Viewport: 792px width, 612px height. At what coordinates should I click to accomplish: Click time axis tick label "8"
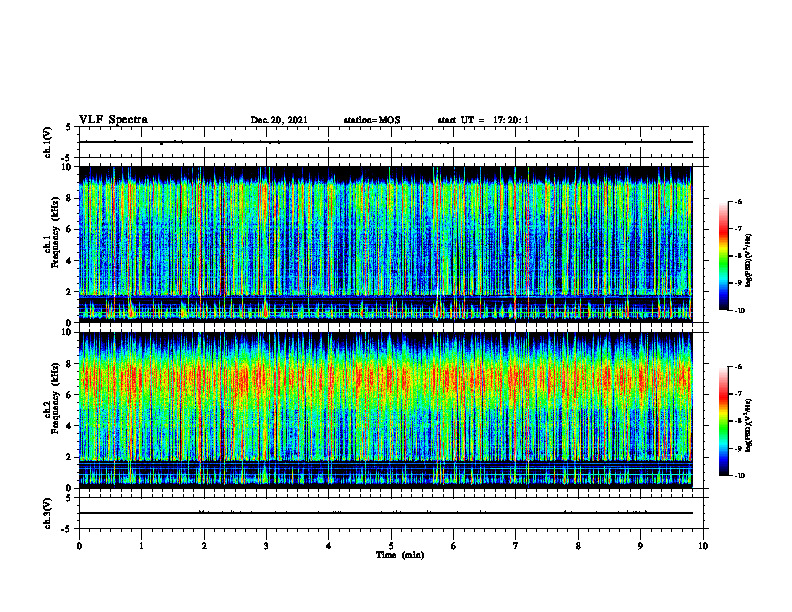pyautogui.click(x=578, y=546)
